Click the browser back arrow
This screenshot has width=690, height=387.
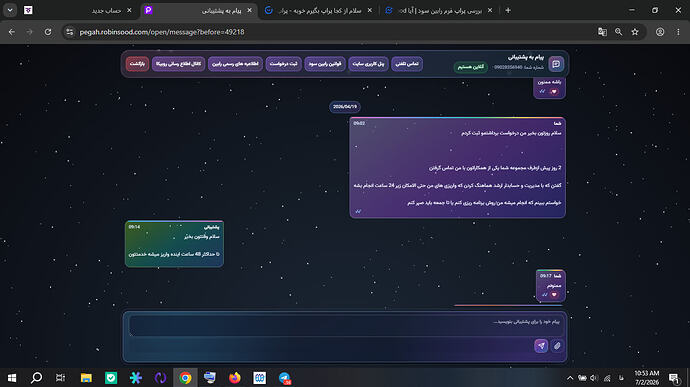(11, 32)
